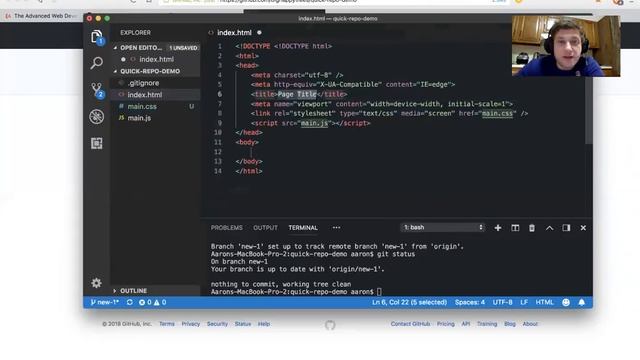Screen dimensions: 640x360
Task: Open Contact GitHub footer link
Action: [x=410, y=324]
